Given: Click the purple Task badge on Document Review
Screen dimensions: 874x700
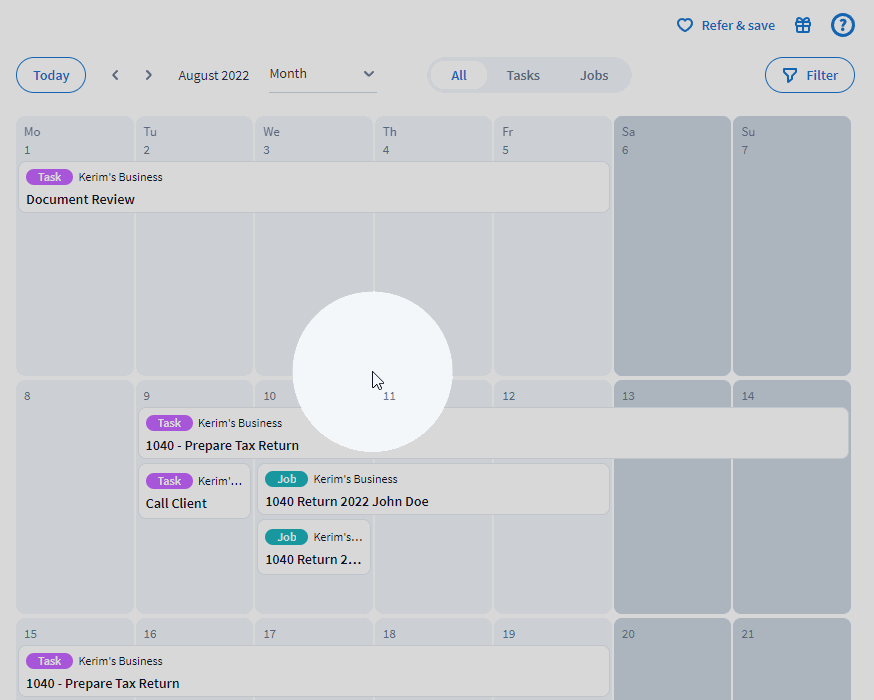Looking at the screenshot, I should pyautogui.click(x=50, y=177).
